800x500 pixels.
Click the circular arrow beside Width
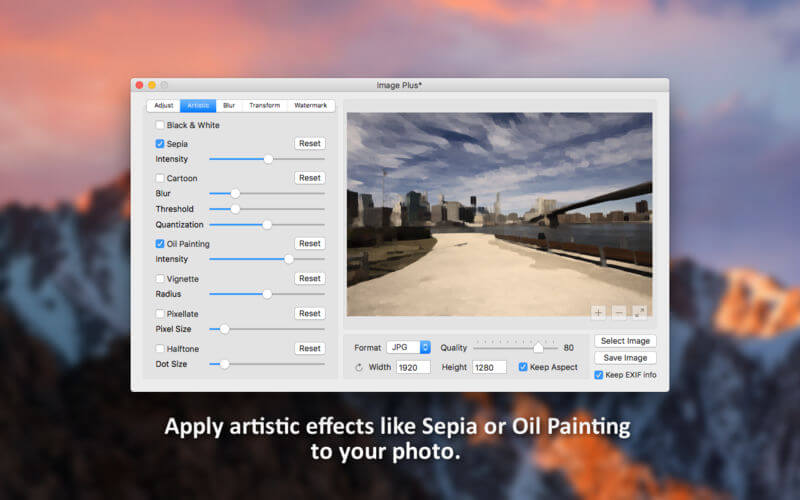click(x=359, y=367)
